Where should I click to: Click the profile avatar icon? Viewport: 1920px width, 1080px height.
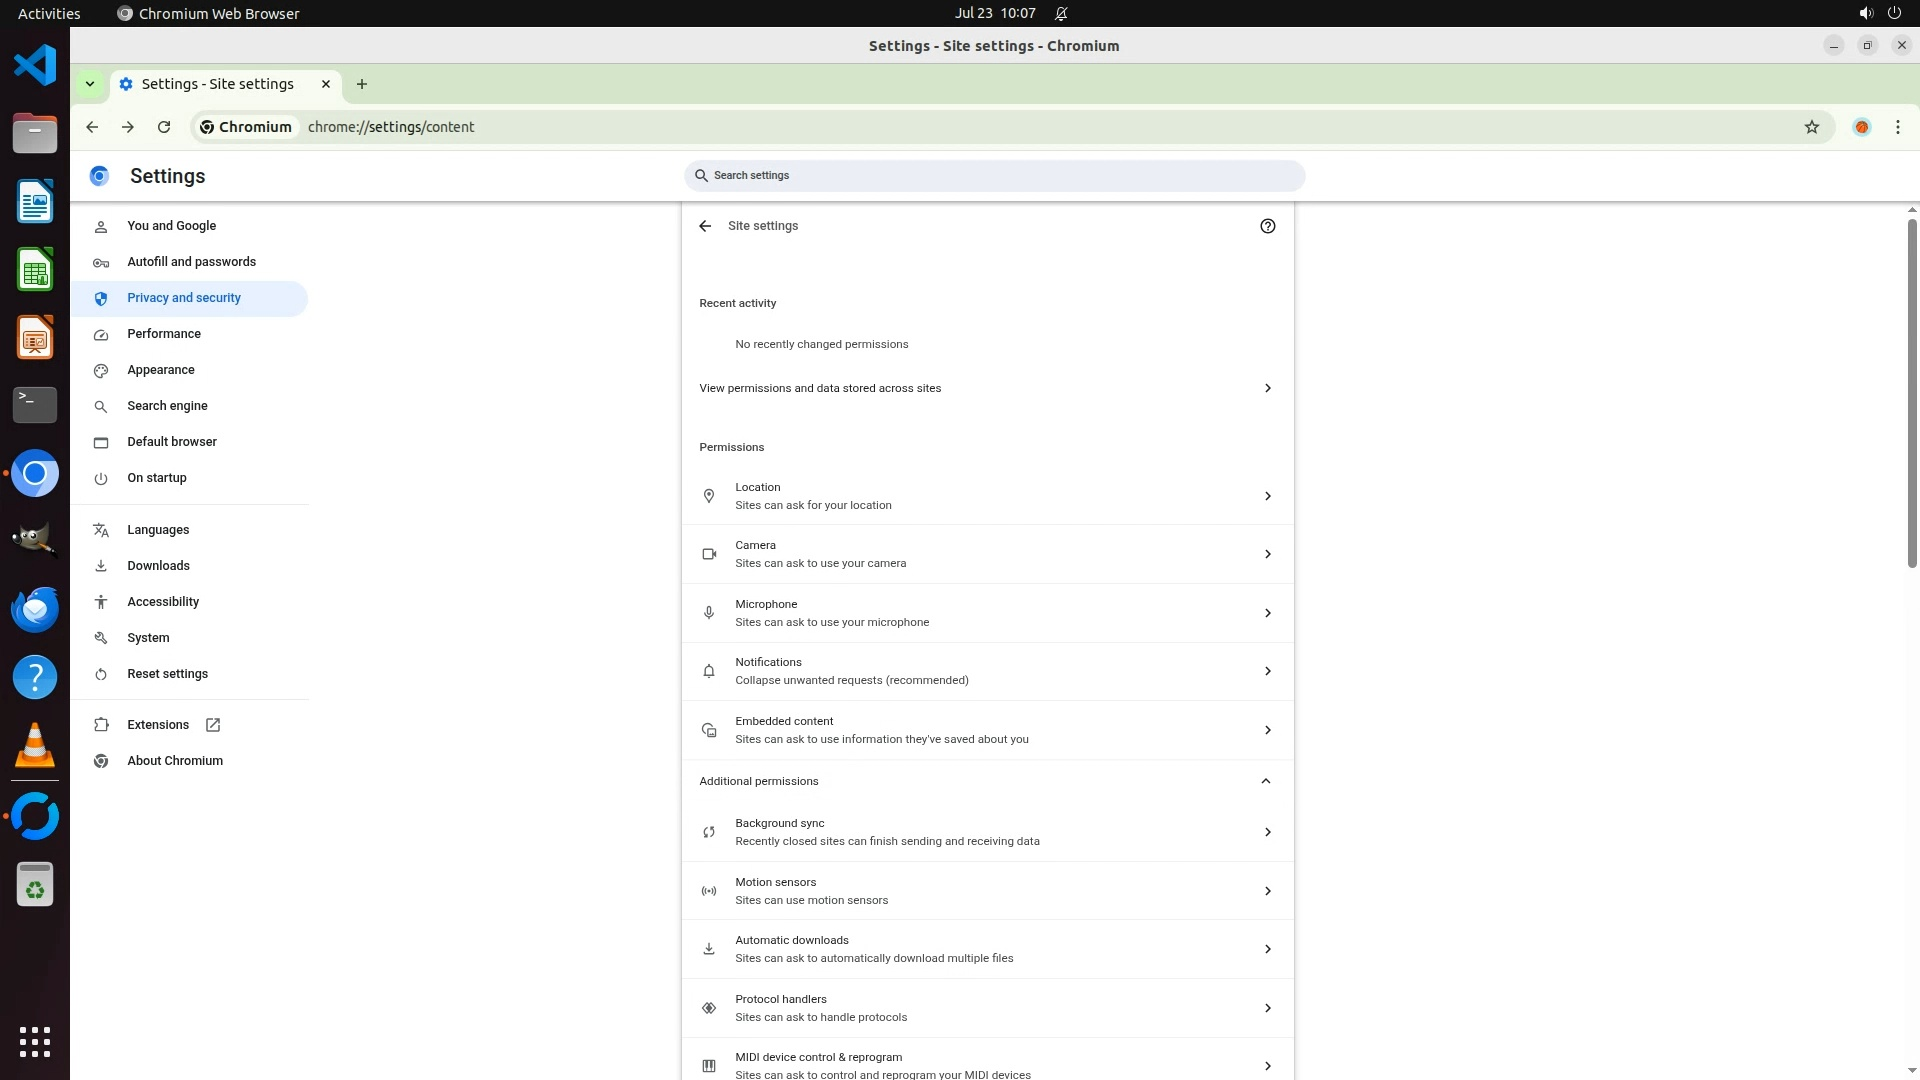tap(1861, 127)
